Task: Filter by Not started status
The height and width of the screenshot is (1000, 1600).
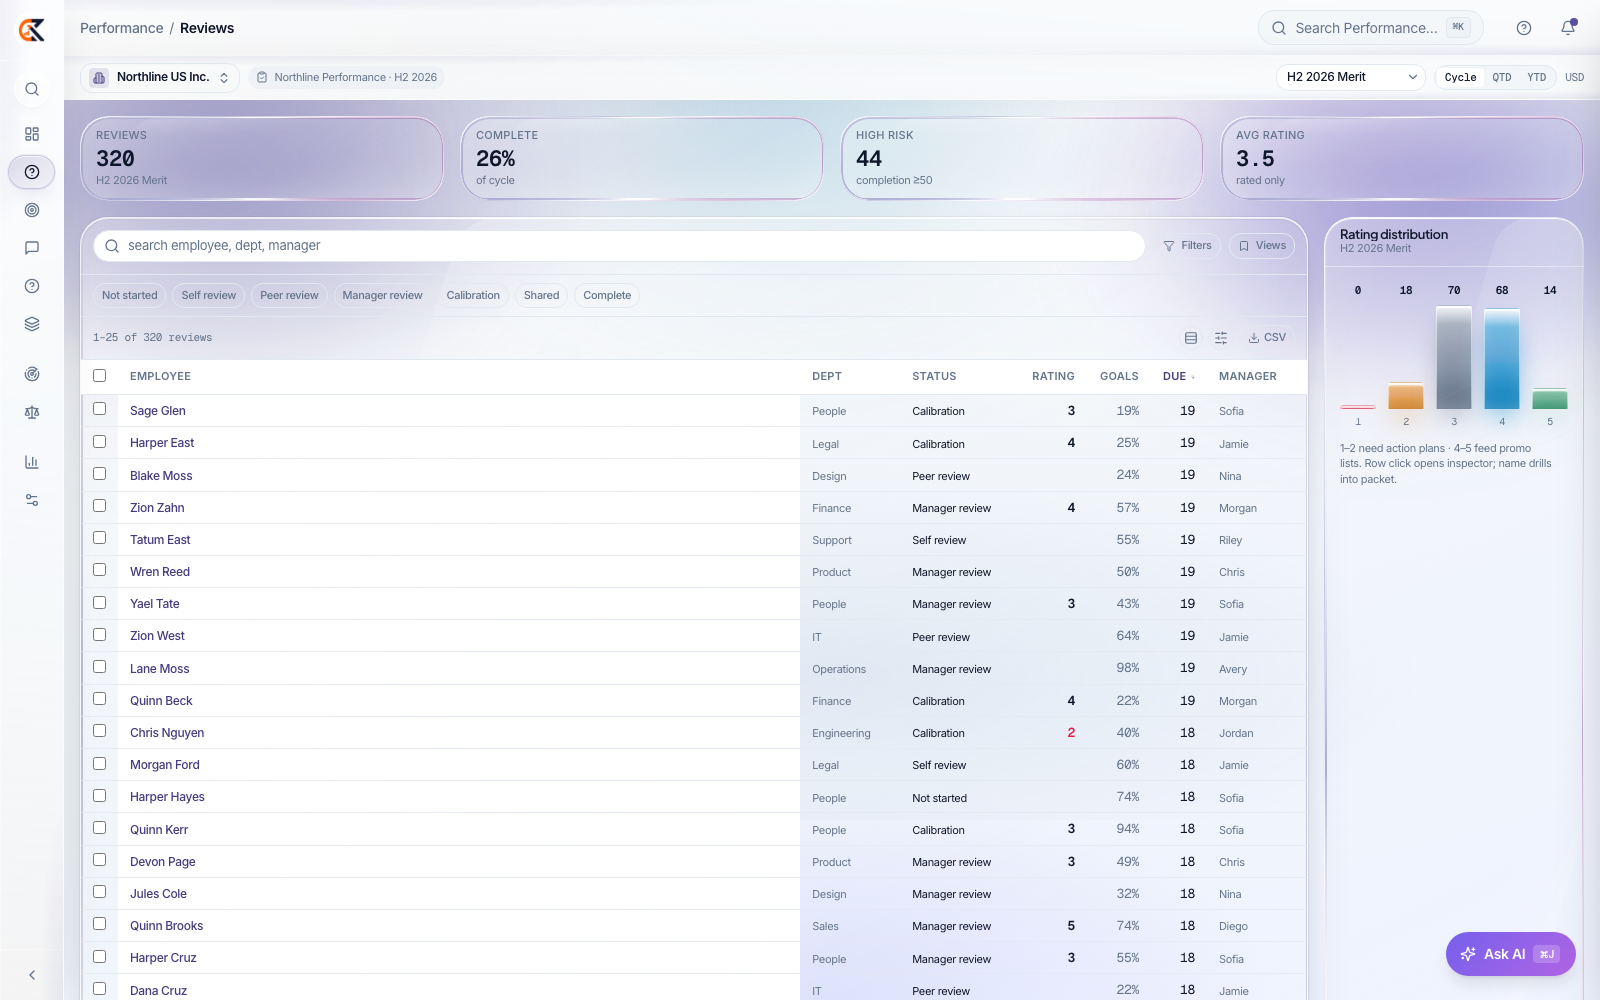Action: click(x=130, y=296)
